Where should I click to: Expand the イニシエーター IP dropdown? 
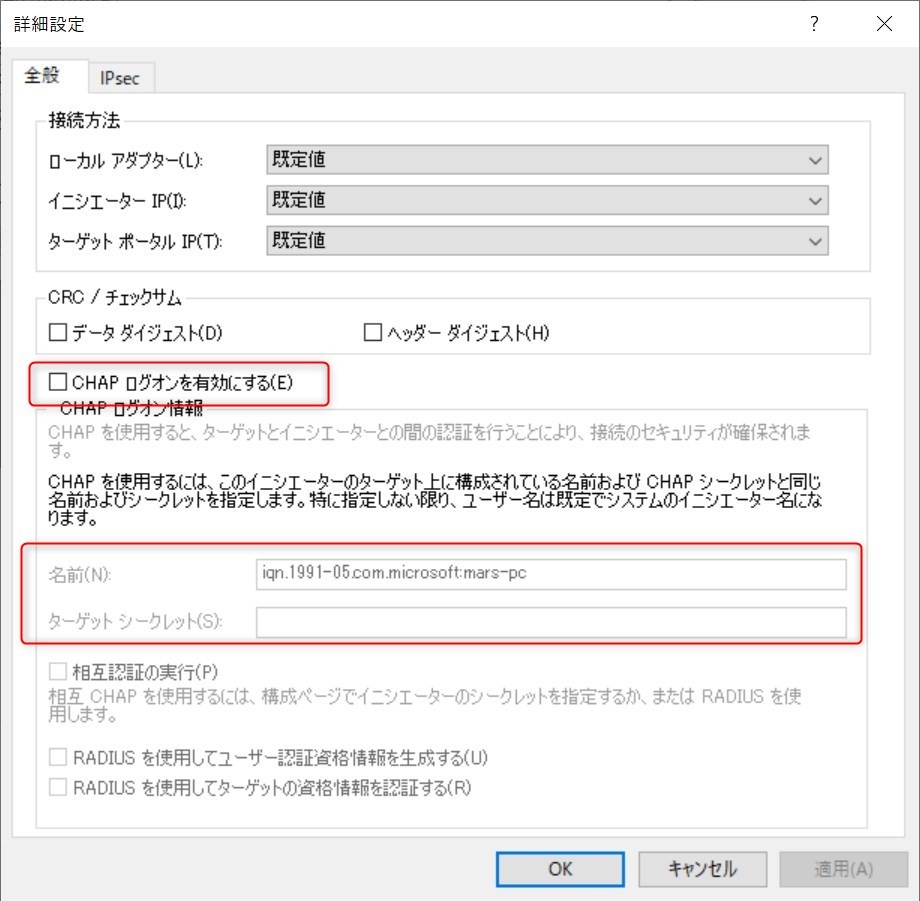(x=547, y=200)
